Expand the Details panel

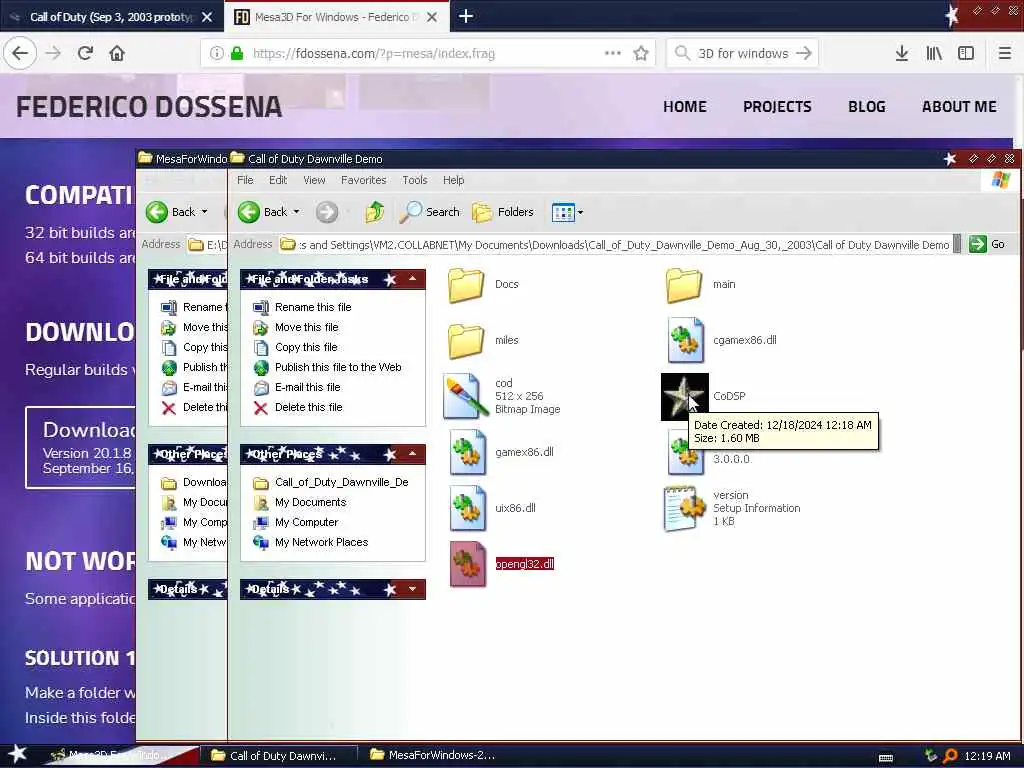click(413, 589)
